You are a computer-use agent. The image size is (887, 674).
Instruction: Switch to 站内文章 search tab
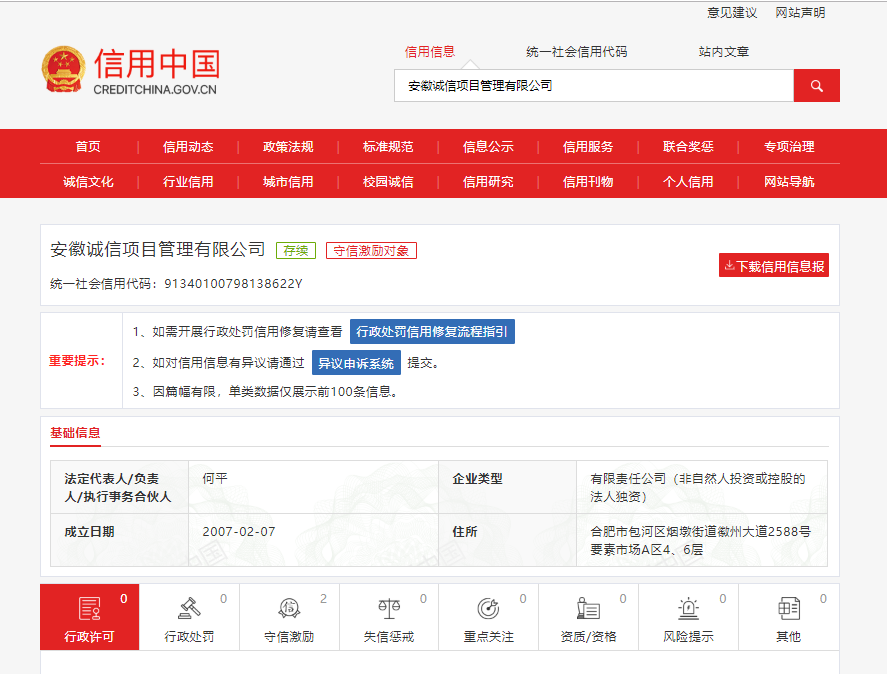(724, 52)
